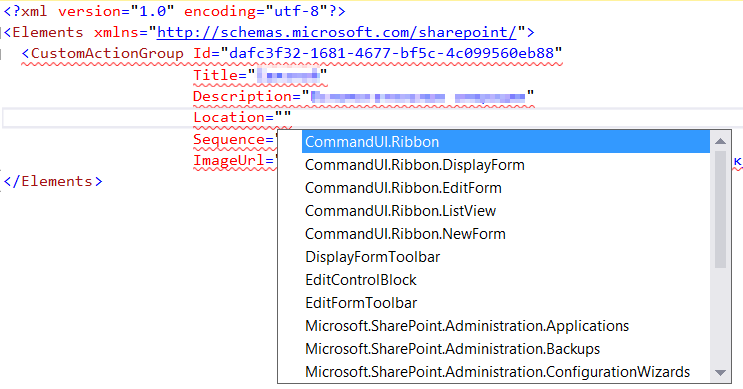
Task: Click the autocomplete scrollbar thumb
Action: 720,209
